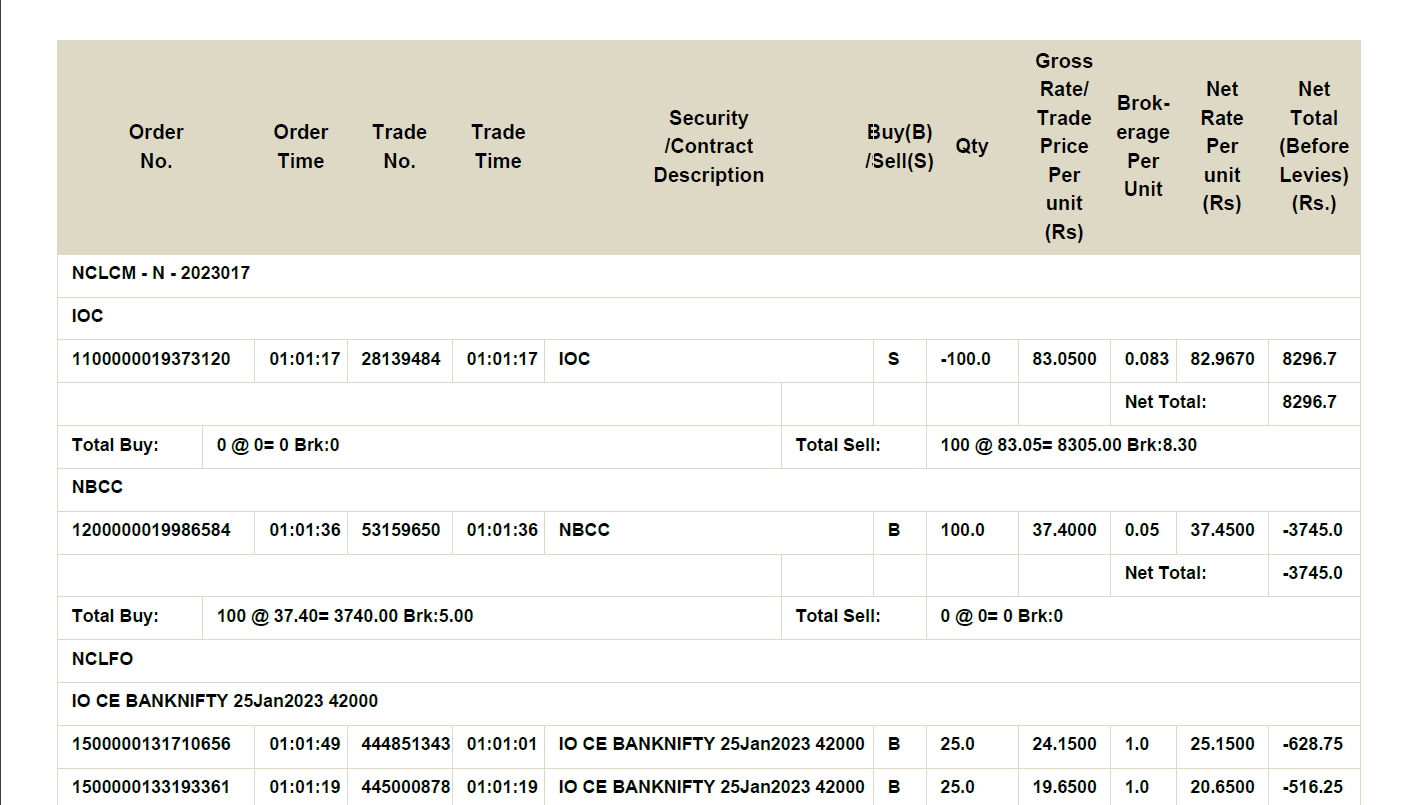Screen dimensions: 1415x805
Task: Click IOC total sell summary 8305.00
Action: click(1069, 445)
